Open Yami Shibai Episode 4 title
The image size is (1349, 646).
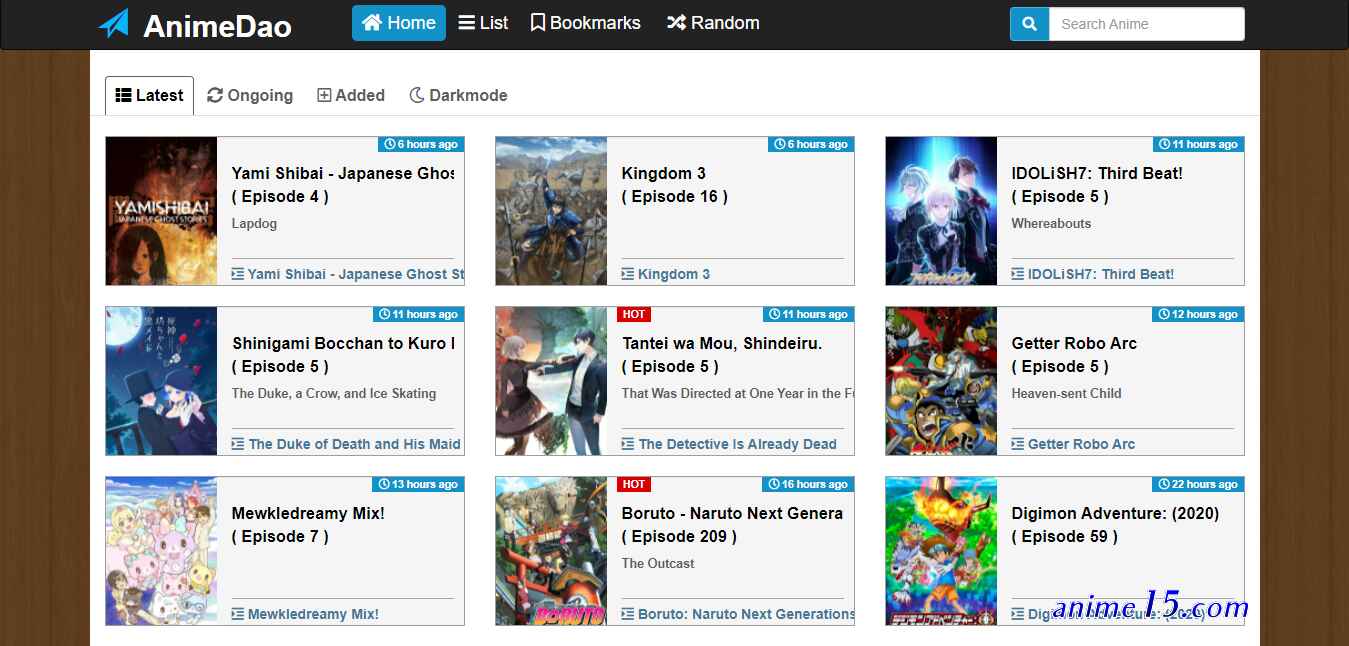tap(343, 185)
